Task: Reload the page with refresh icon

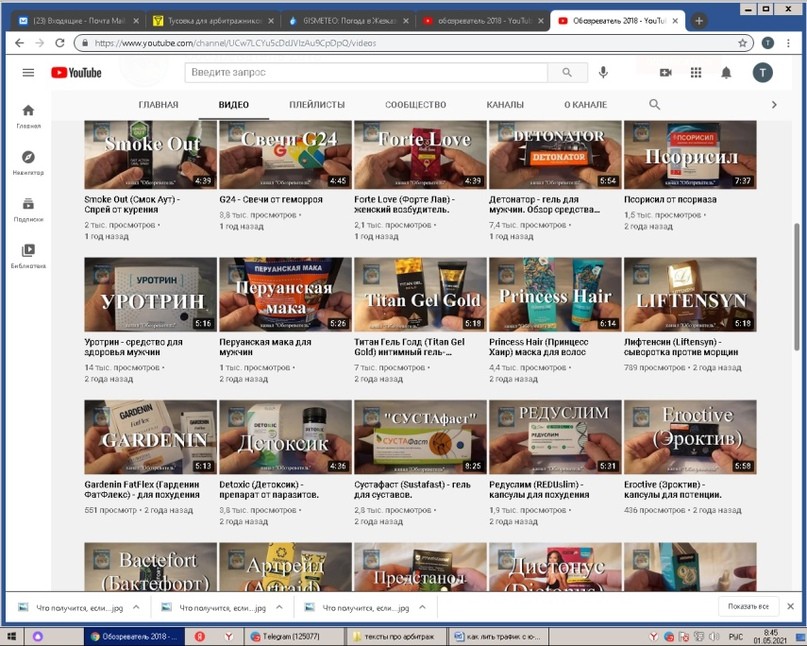Action: coord(60,43)
